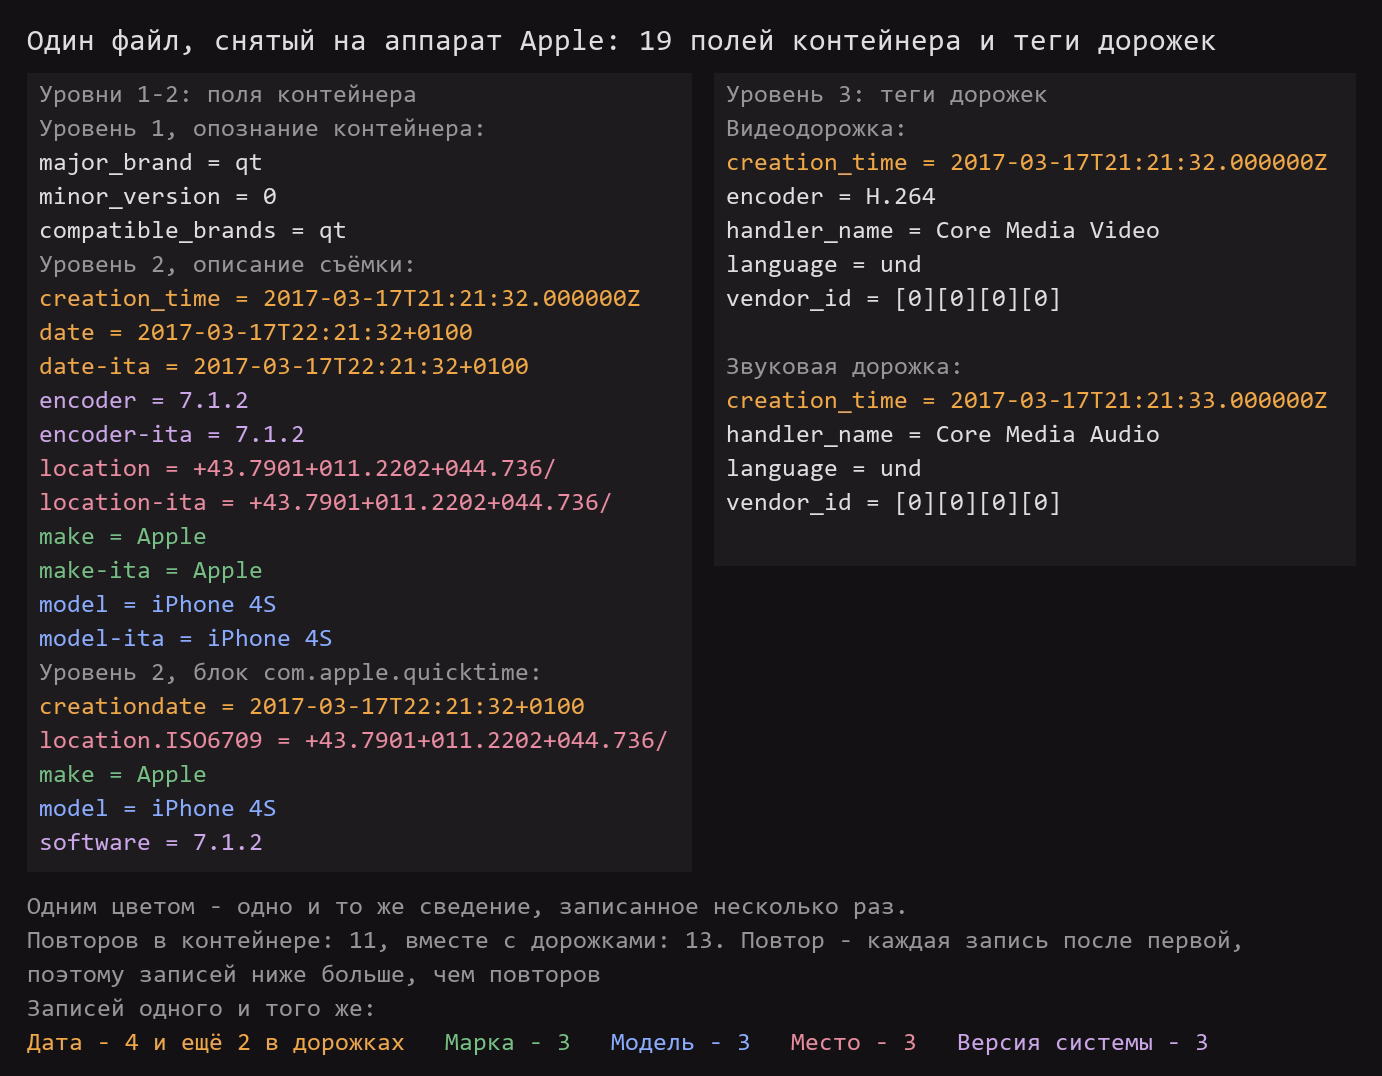Select the "encoder = 7.1.2" line
The height and width of the screenshot is (1076, 1382).
[x=143, y=401]
